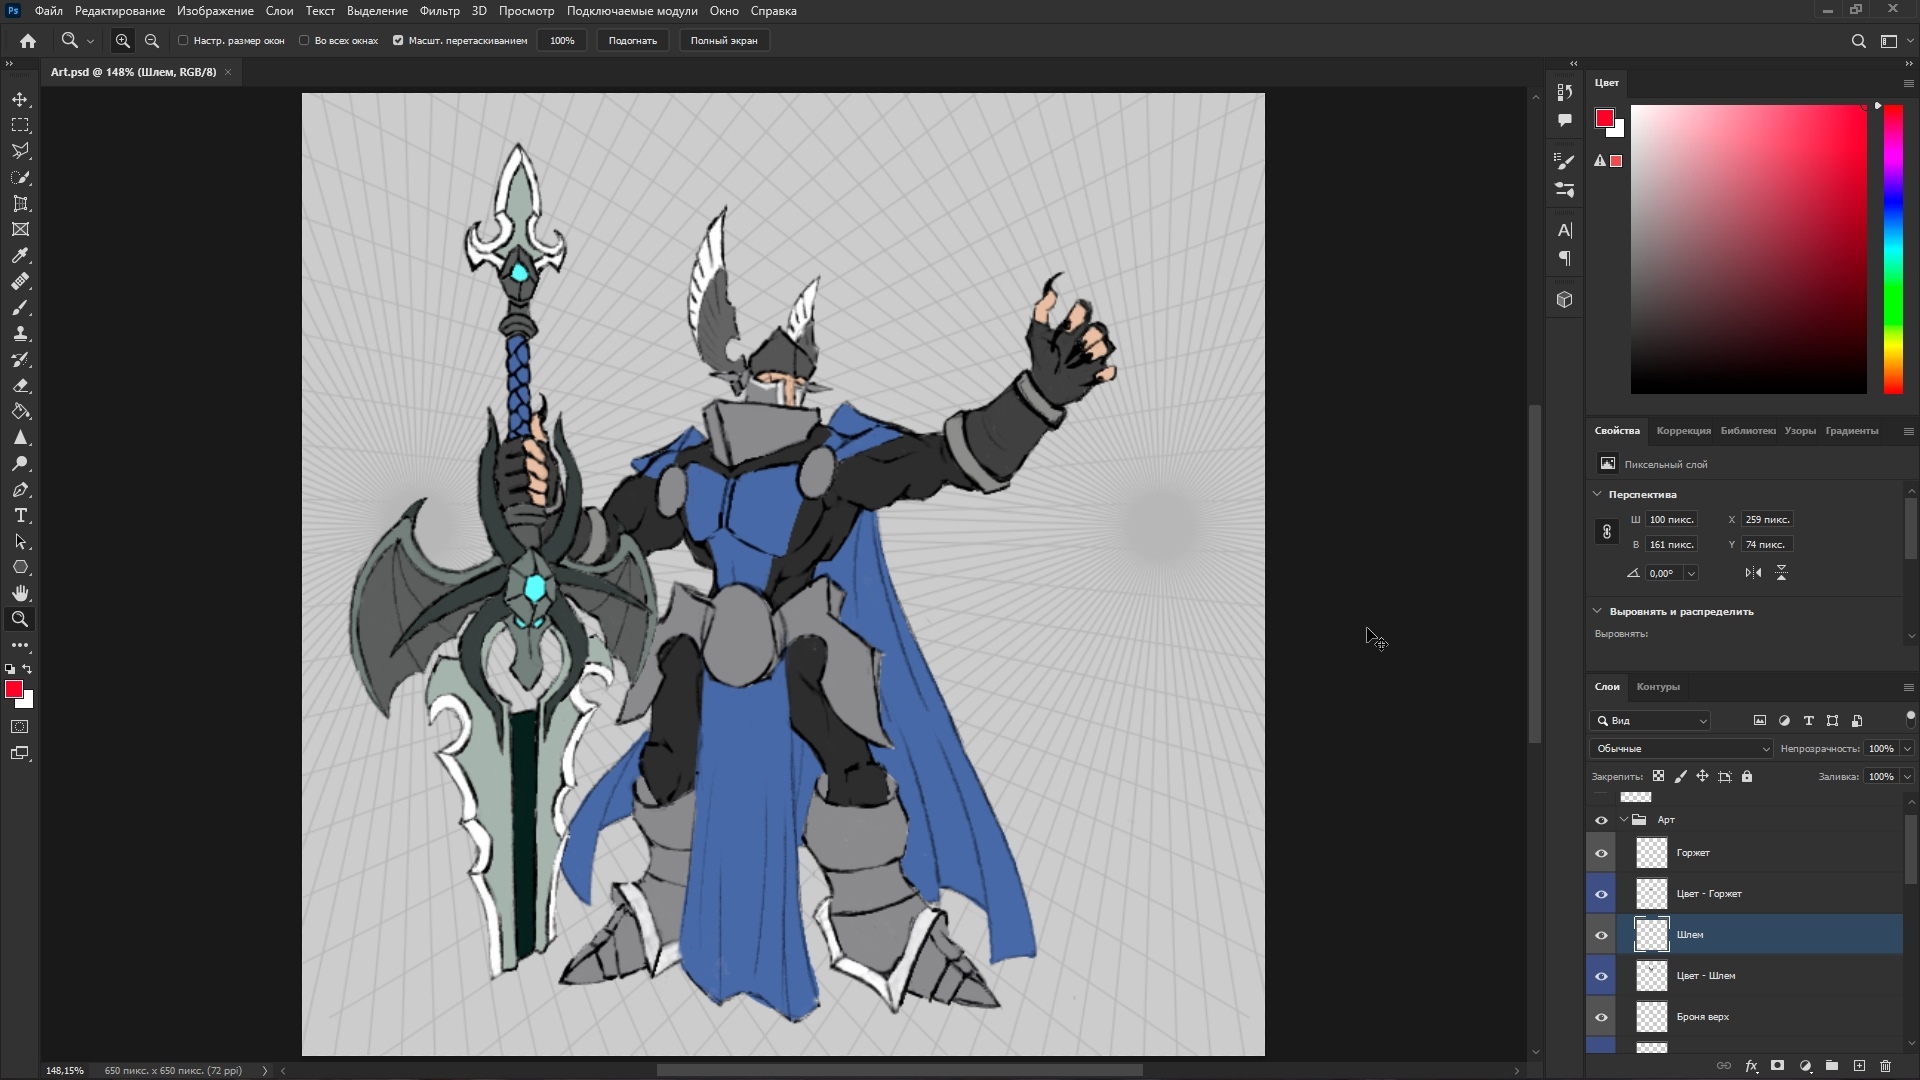Flip layer horizontally in Properties
Viewport: 1920px width, 1080px height.
(1753, 573)
